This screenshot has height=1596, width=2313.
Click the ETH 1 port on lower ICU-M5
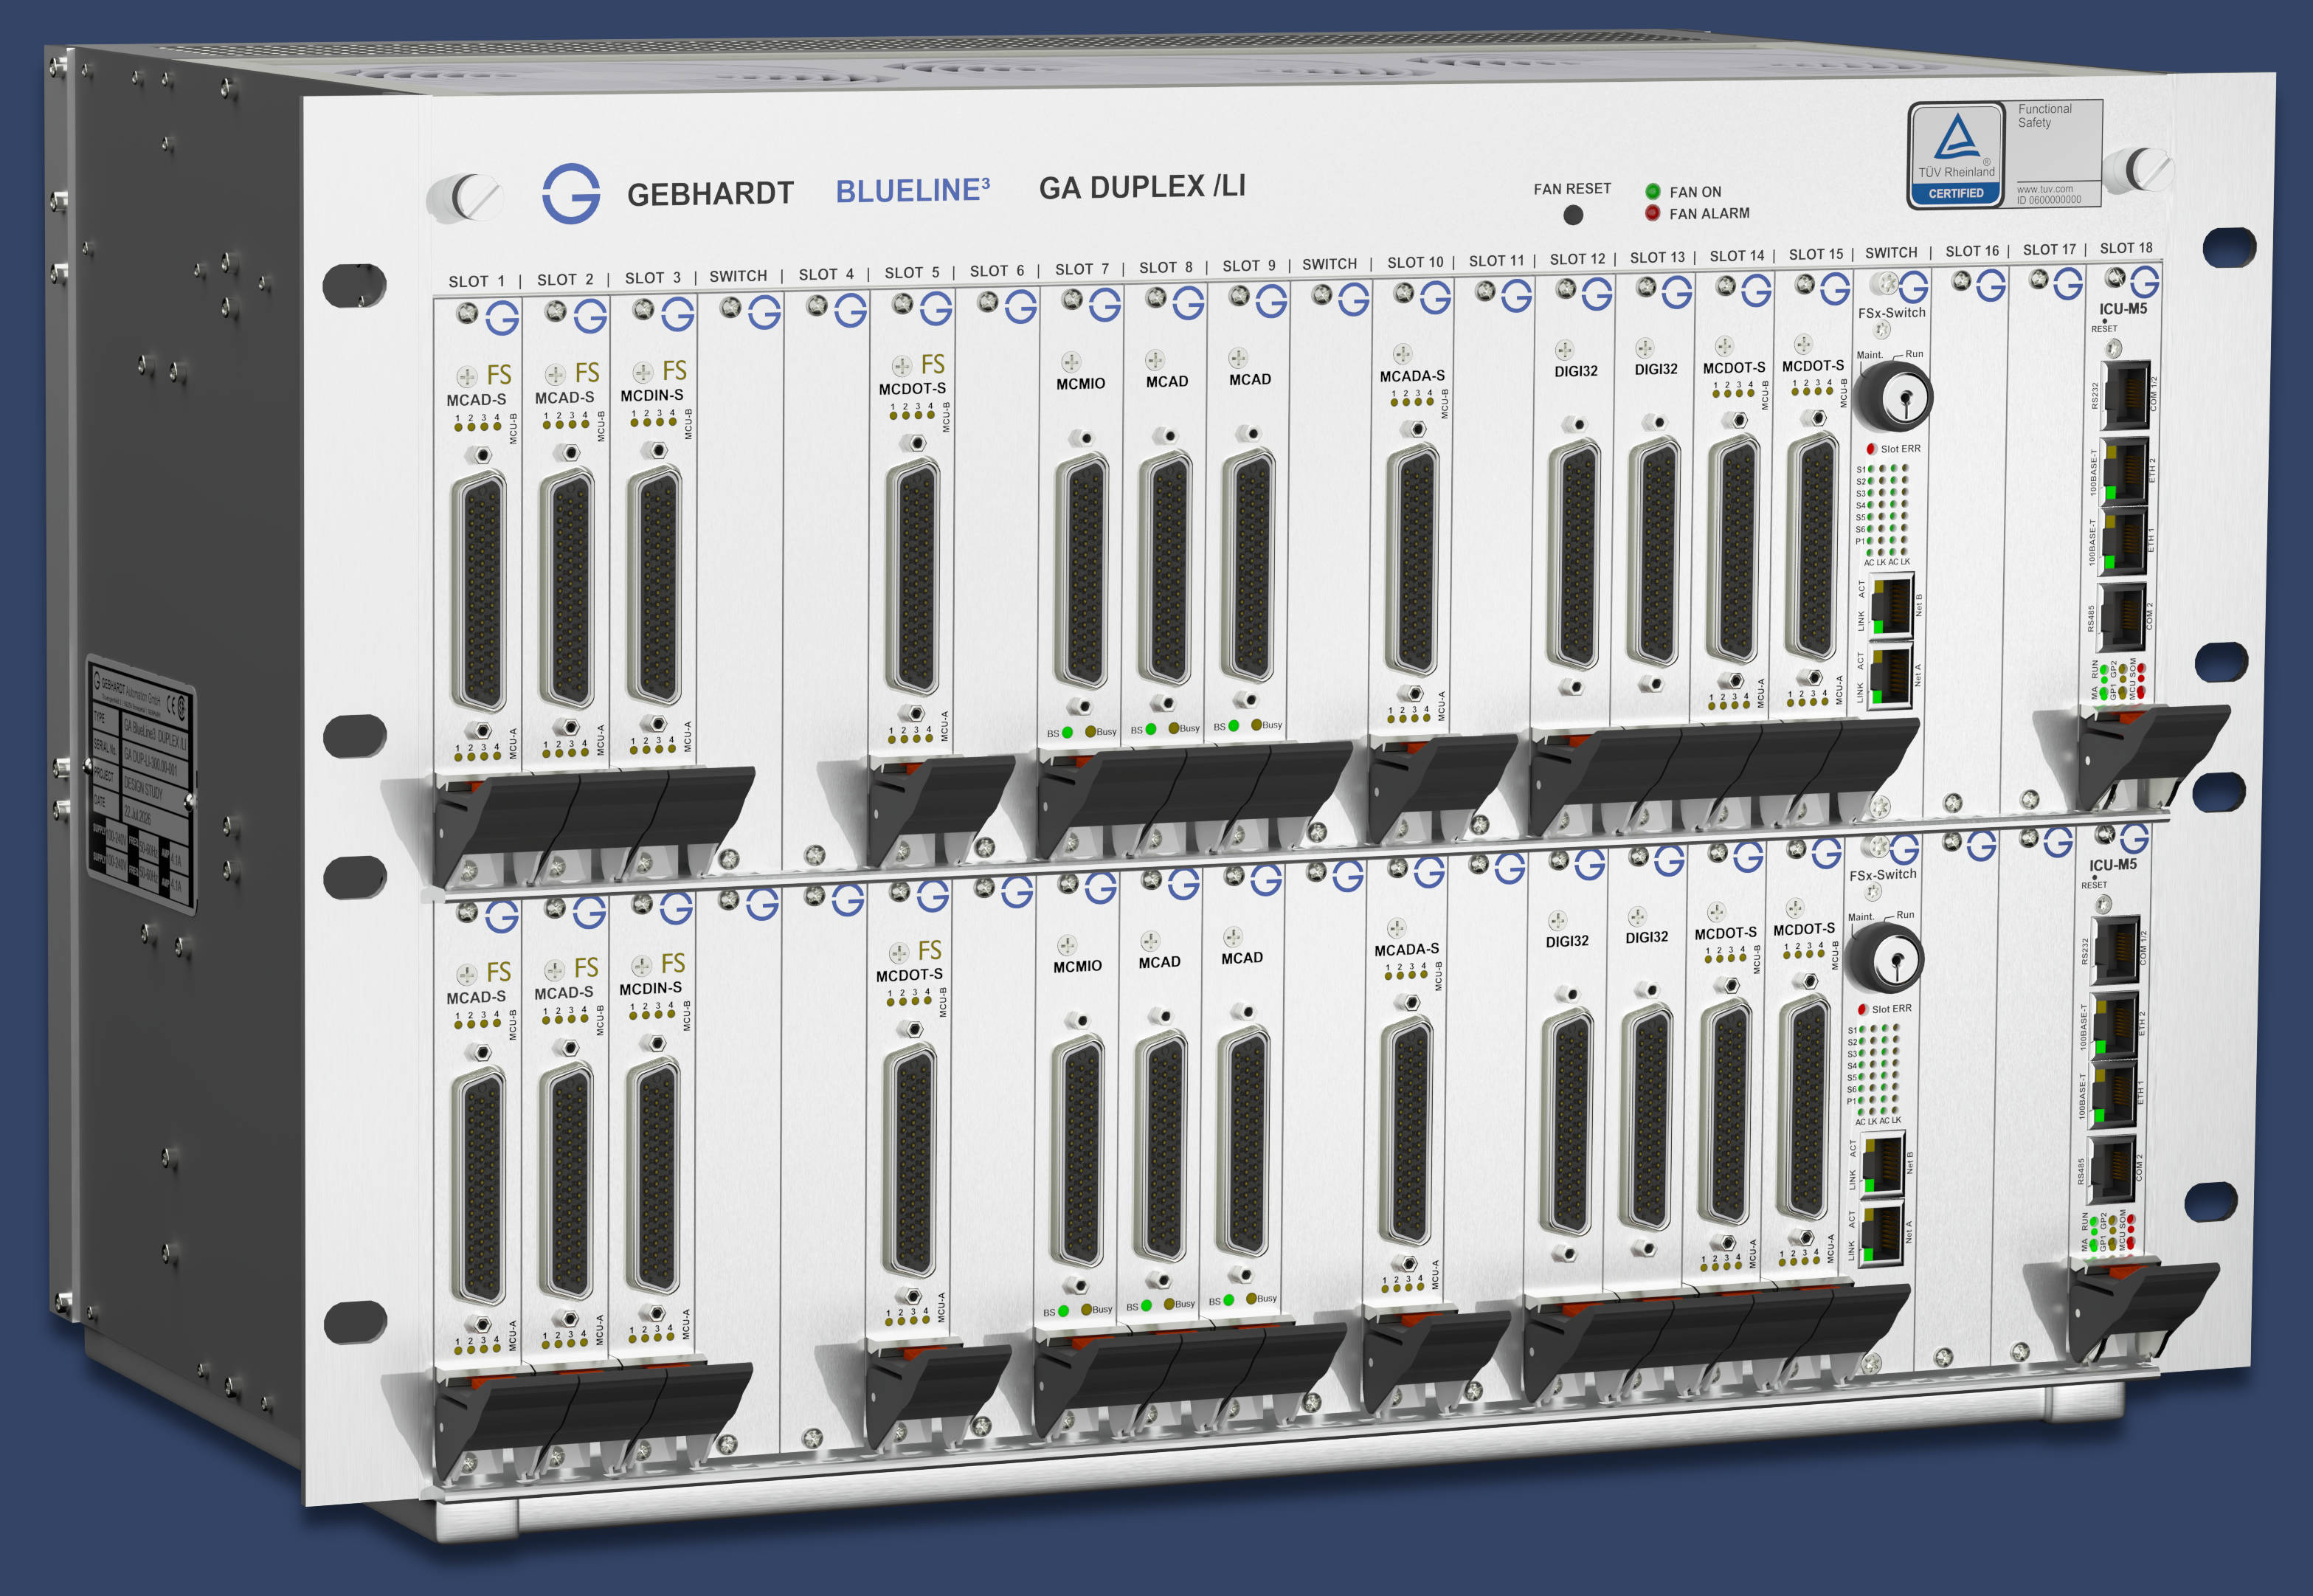(2113, 1095)
